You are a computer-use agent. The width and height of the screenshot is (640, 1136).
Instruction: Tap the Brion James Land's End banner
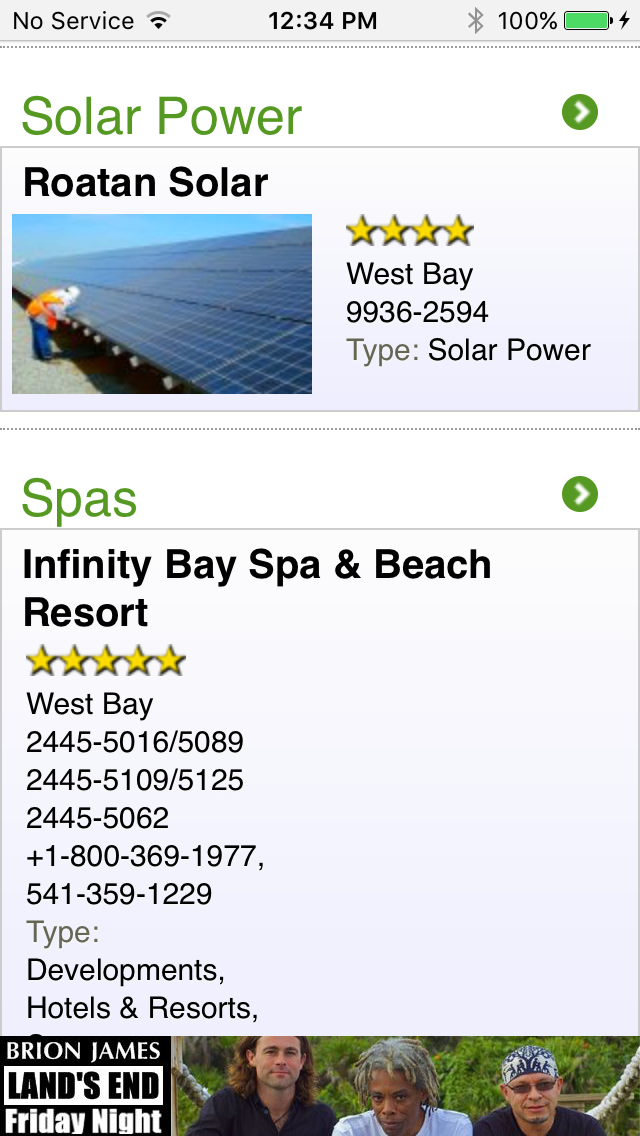[85, 1086]
